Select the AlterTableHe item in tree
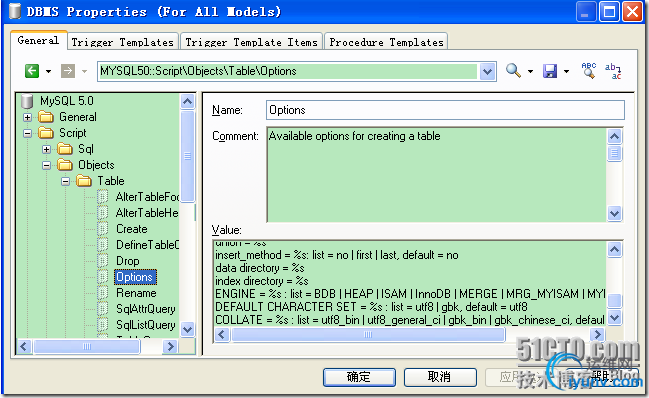Screen dimensions: 649x398 coord(147,213)
